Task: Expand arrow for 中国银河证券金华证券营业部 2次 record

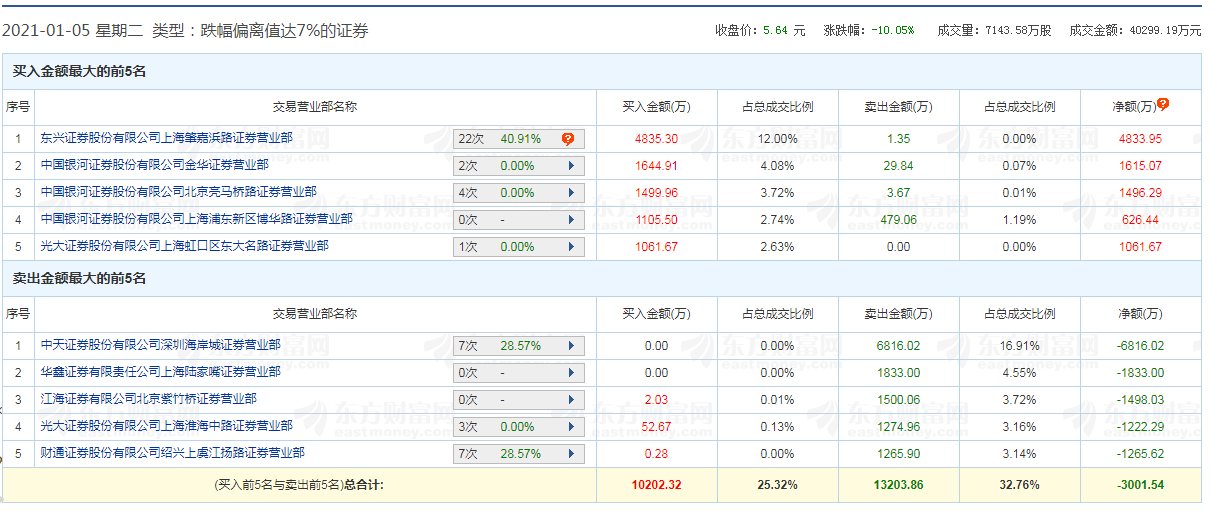Action: click(571, 166)
